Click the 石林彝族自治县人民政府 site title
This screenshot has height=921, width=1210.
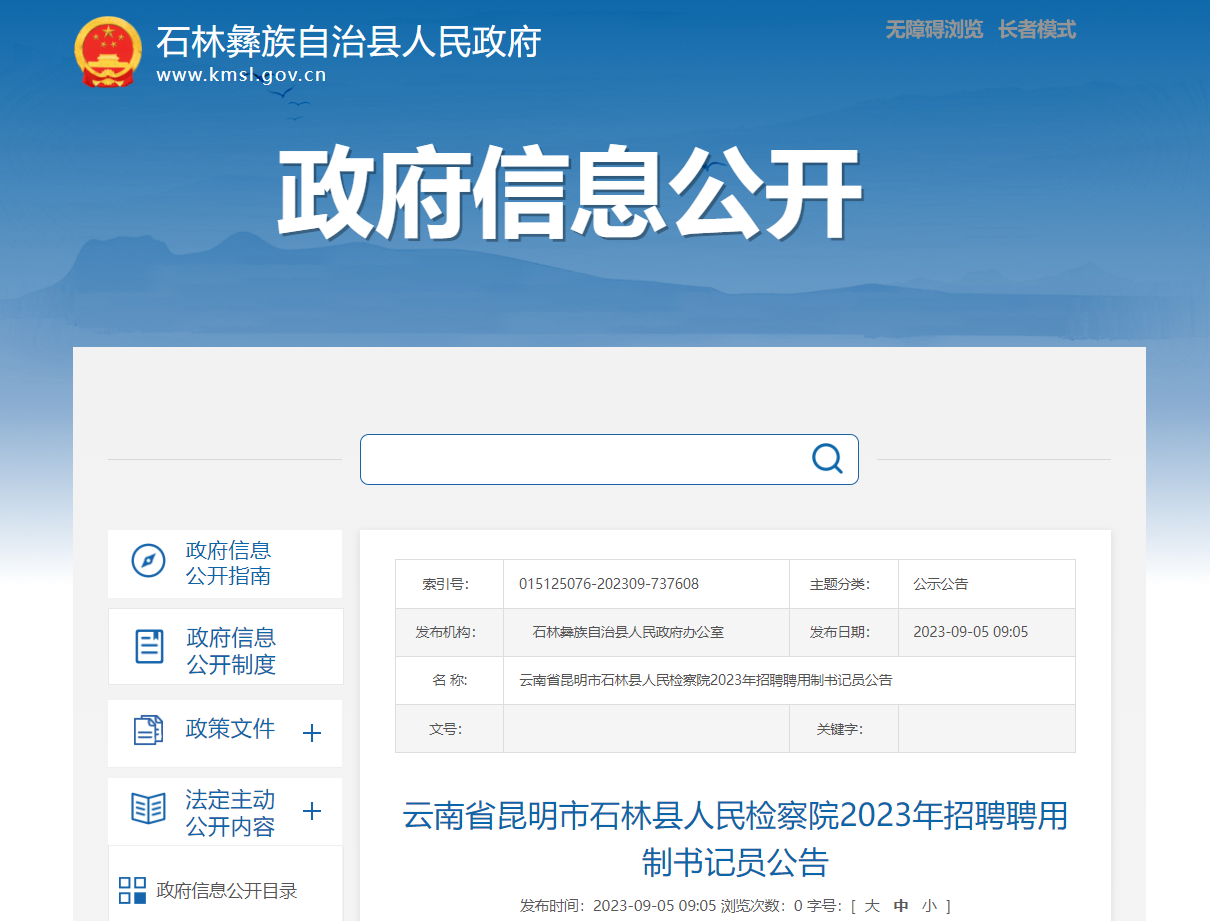pyautogui.click(x=348, y=42)
